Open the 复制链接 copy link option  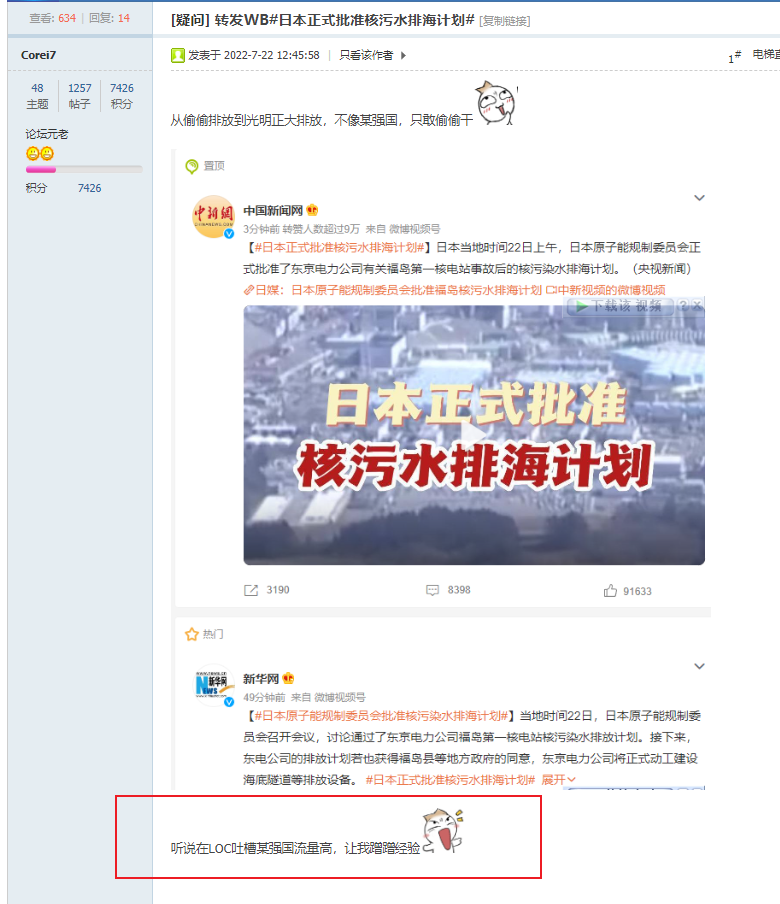[505, 21]
